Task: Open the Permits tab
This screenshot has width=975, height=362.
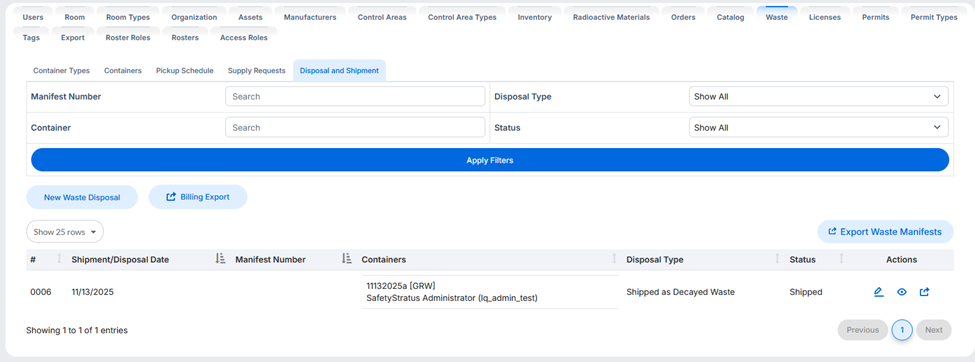Action: point(875,17)
